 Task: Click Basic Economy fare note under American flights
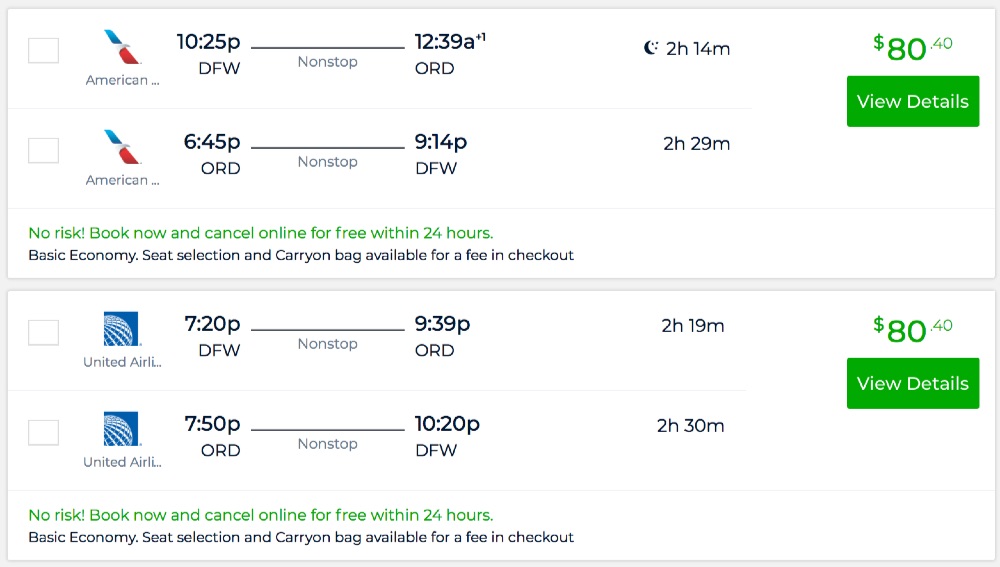[x=300, y=255]
